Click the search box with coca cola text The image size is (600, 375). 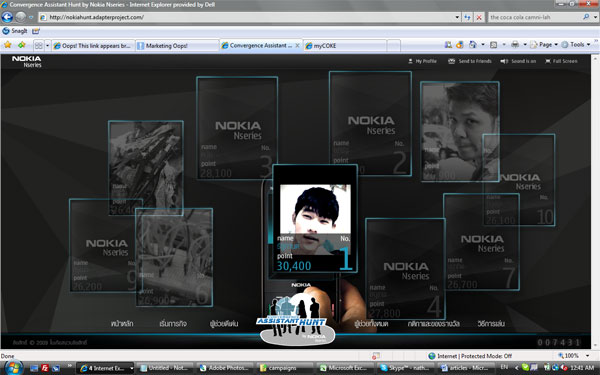click(x=534, y=17)
